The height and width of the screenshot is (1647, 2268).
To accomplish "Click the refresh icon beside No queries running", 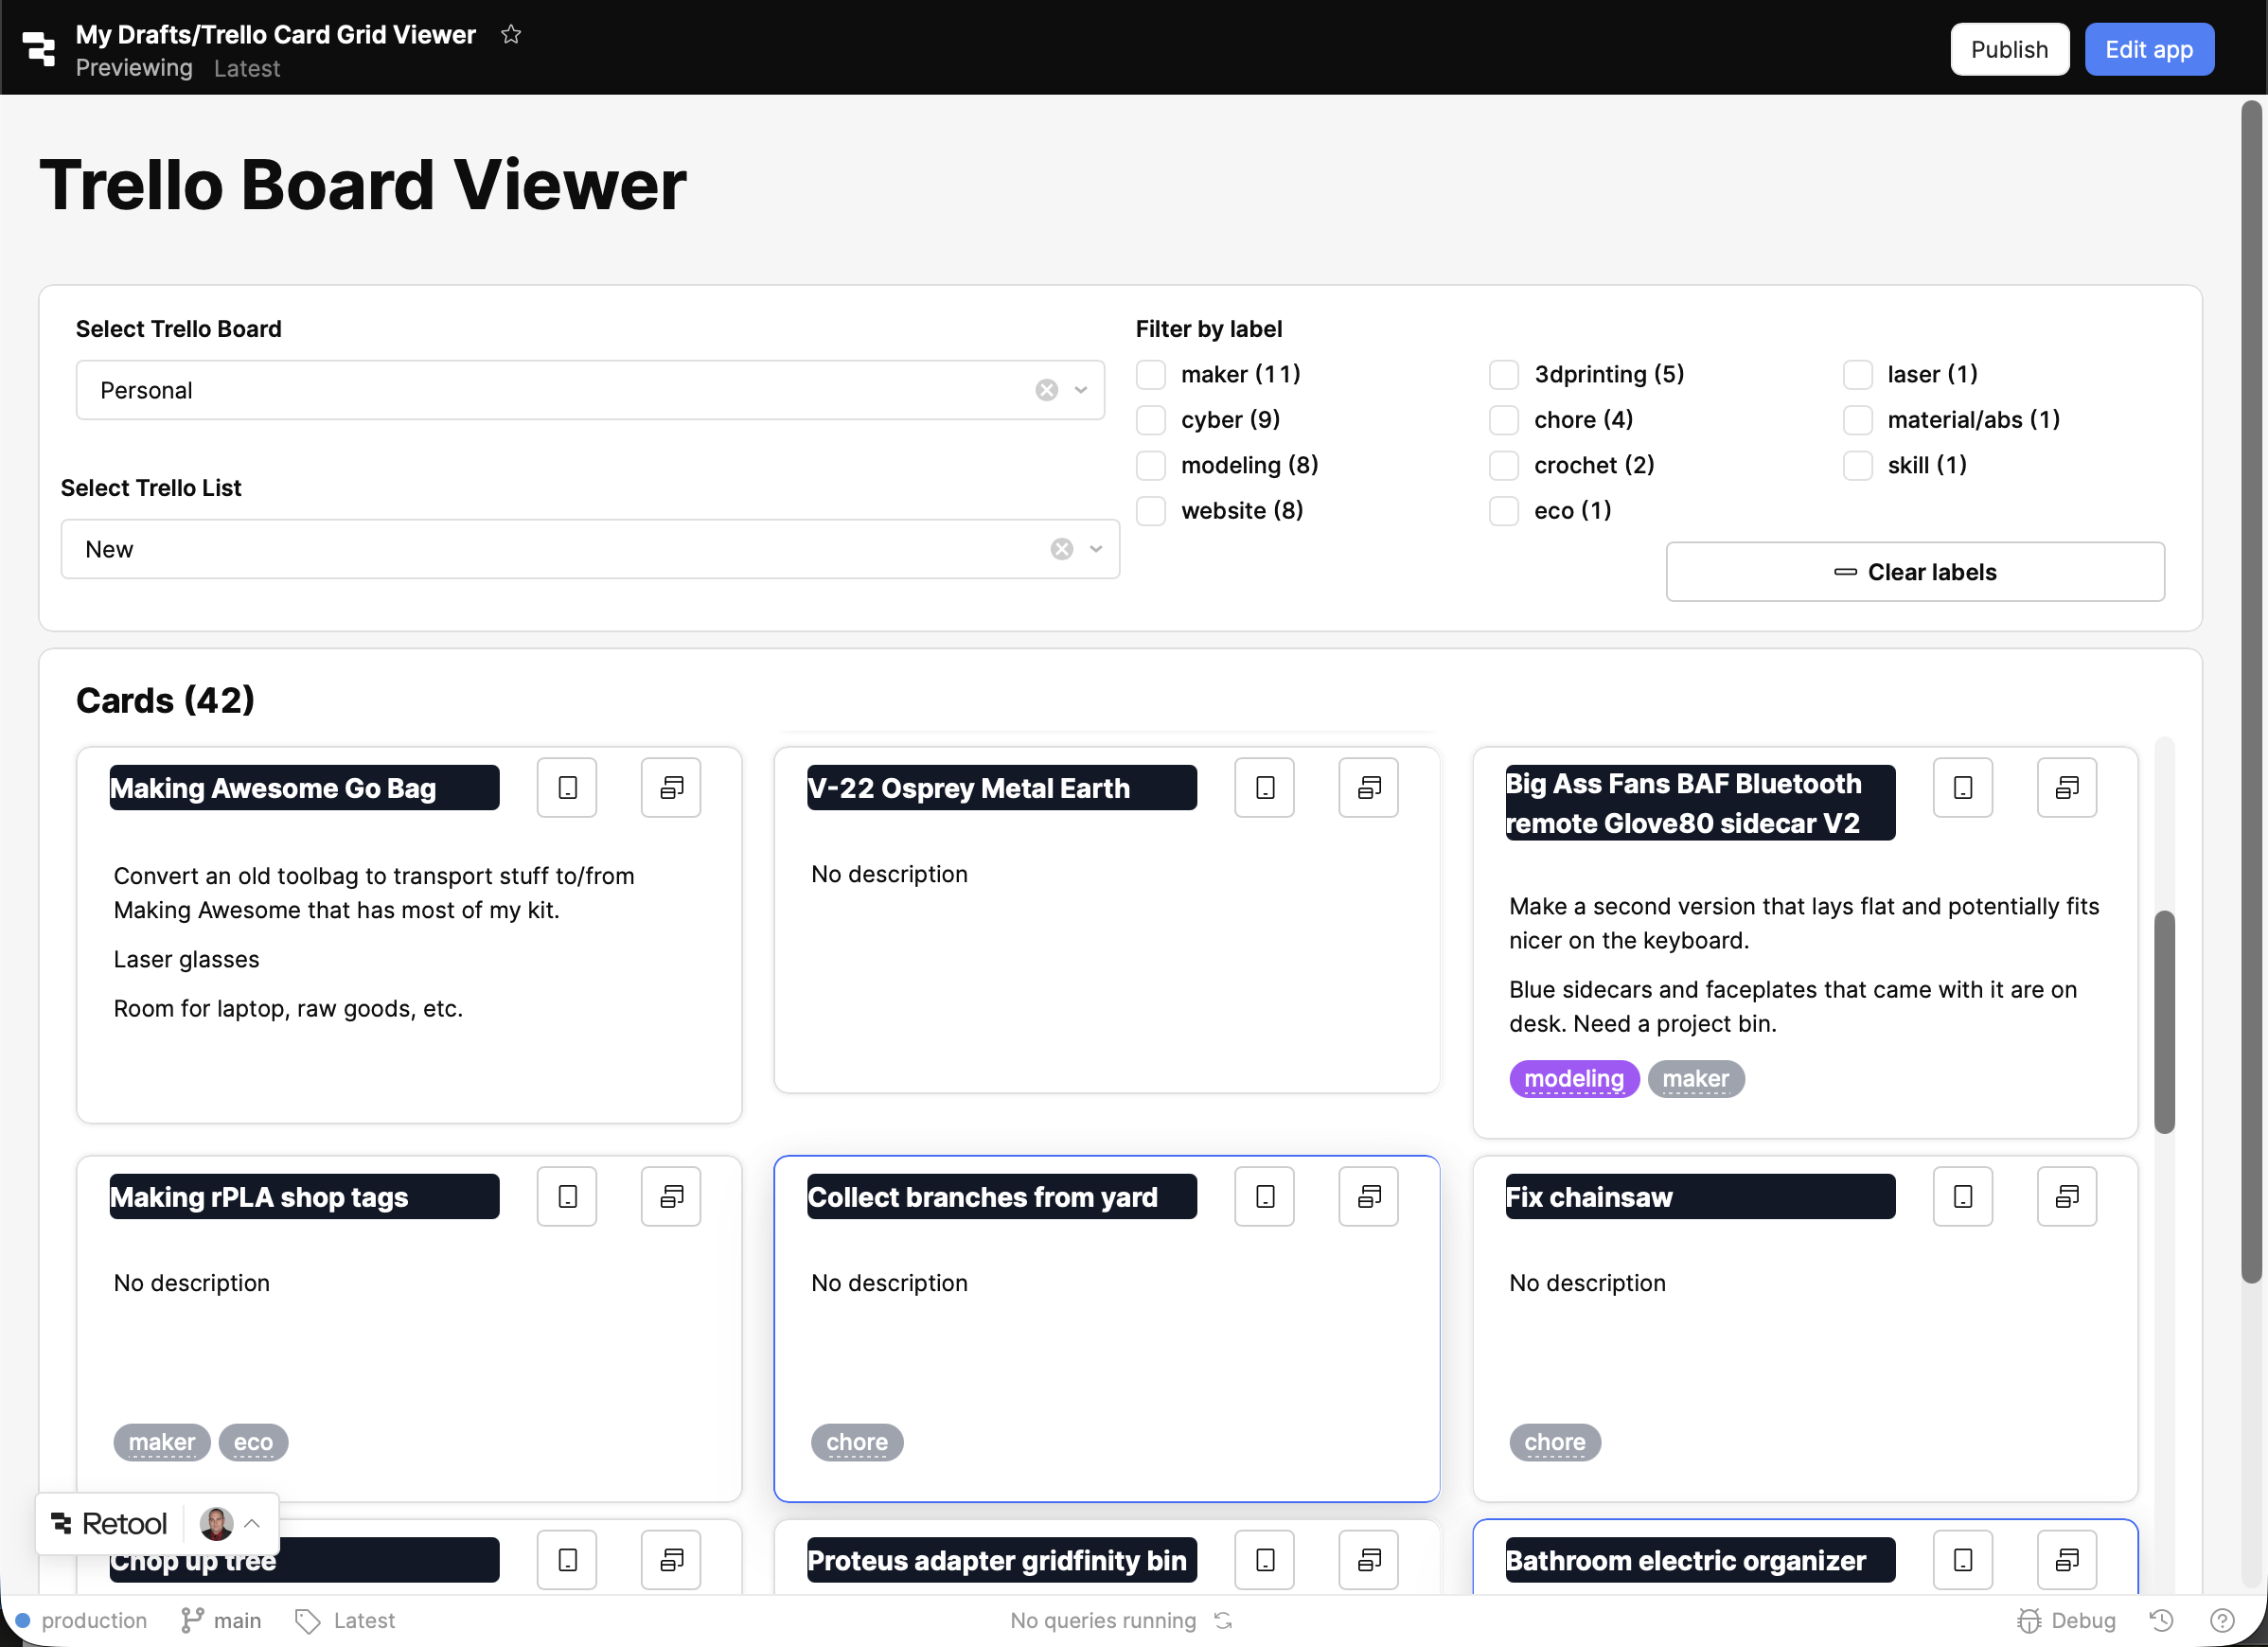I will [x=1223, y=1620].
